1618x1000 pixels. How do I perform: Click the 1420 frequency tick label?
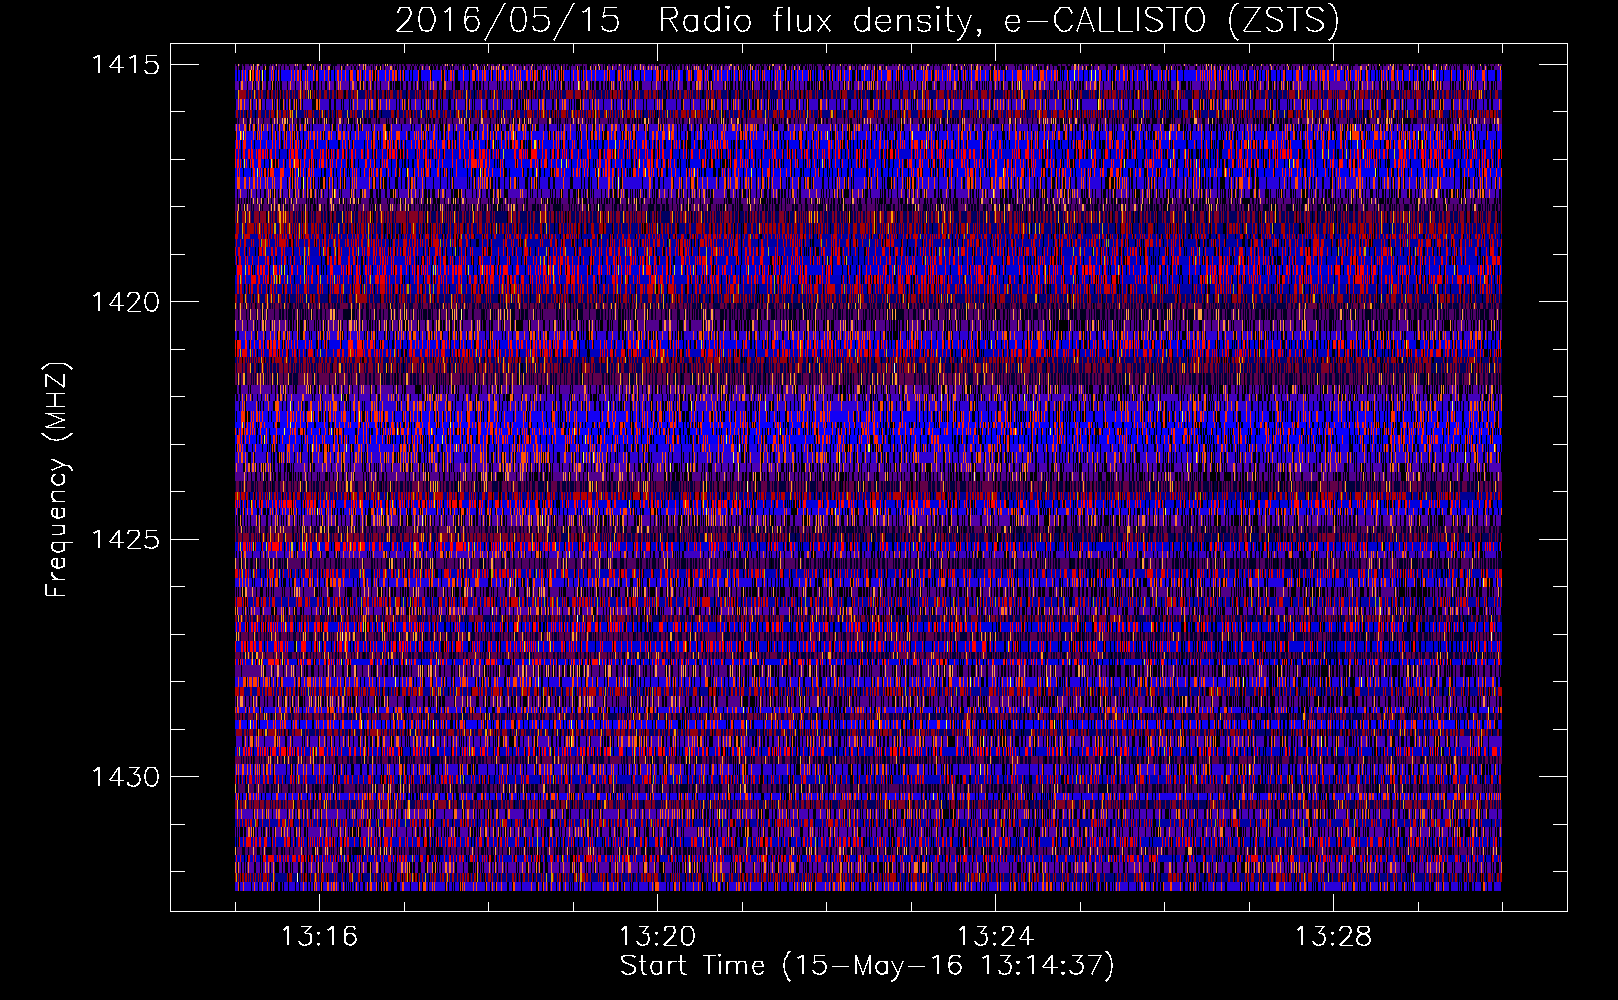tap(126, 302)
